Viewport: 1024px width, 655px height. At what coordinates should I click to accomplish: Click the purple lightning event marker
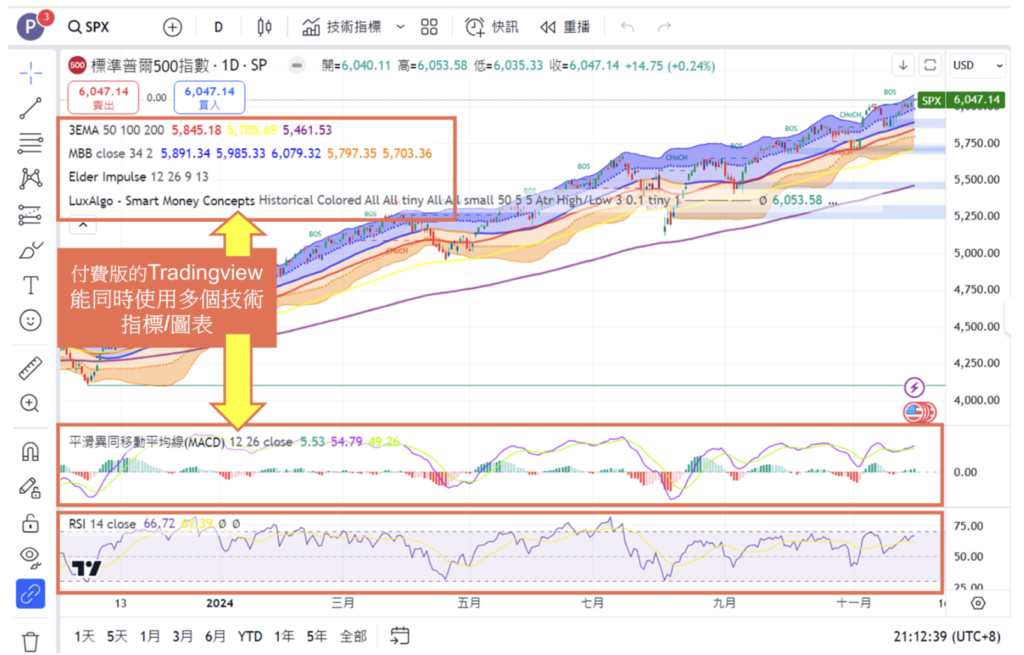point(914,387)
